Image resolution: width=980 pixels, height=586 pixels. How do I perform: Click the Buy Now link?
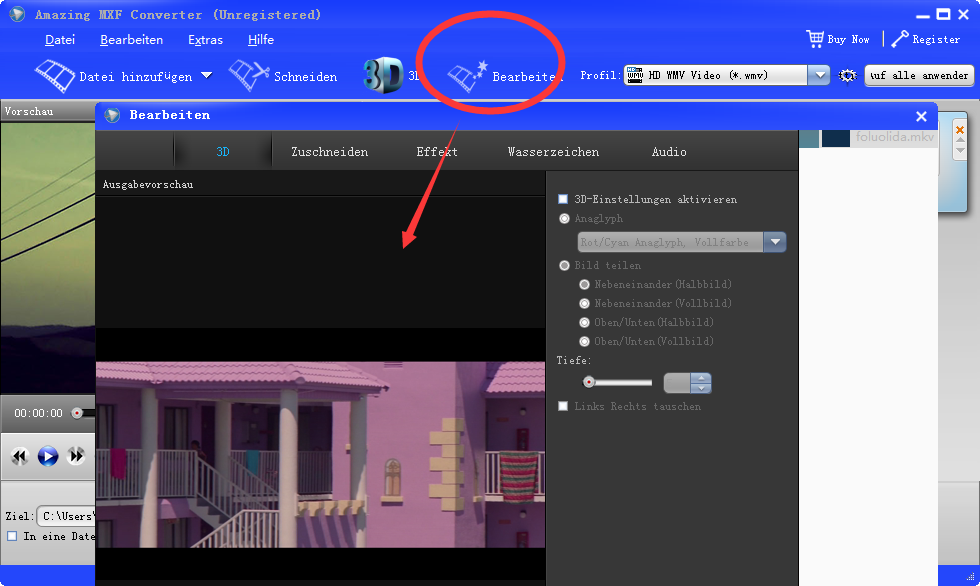pos(848,39)
